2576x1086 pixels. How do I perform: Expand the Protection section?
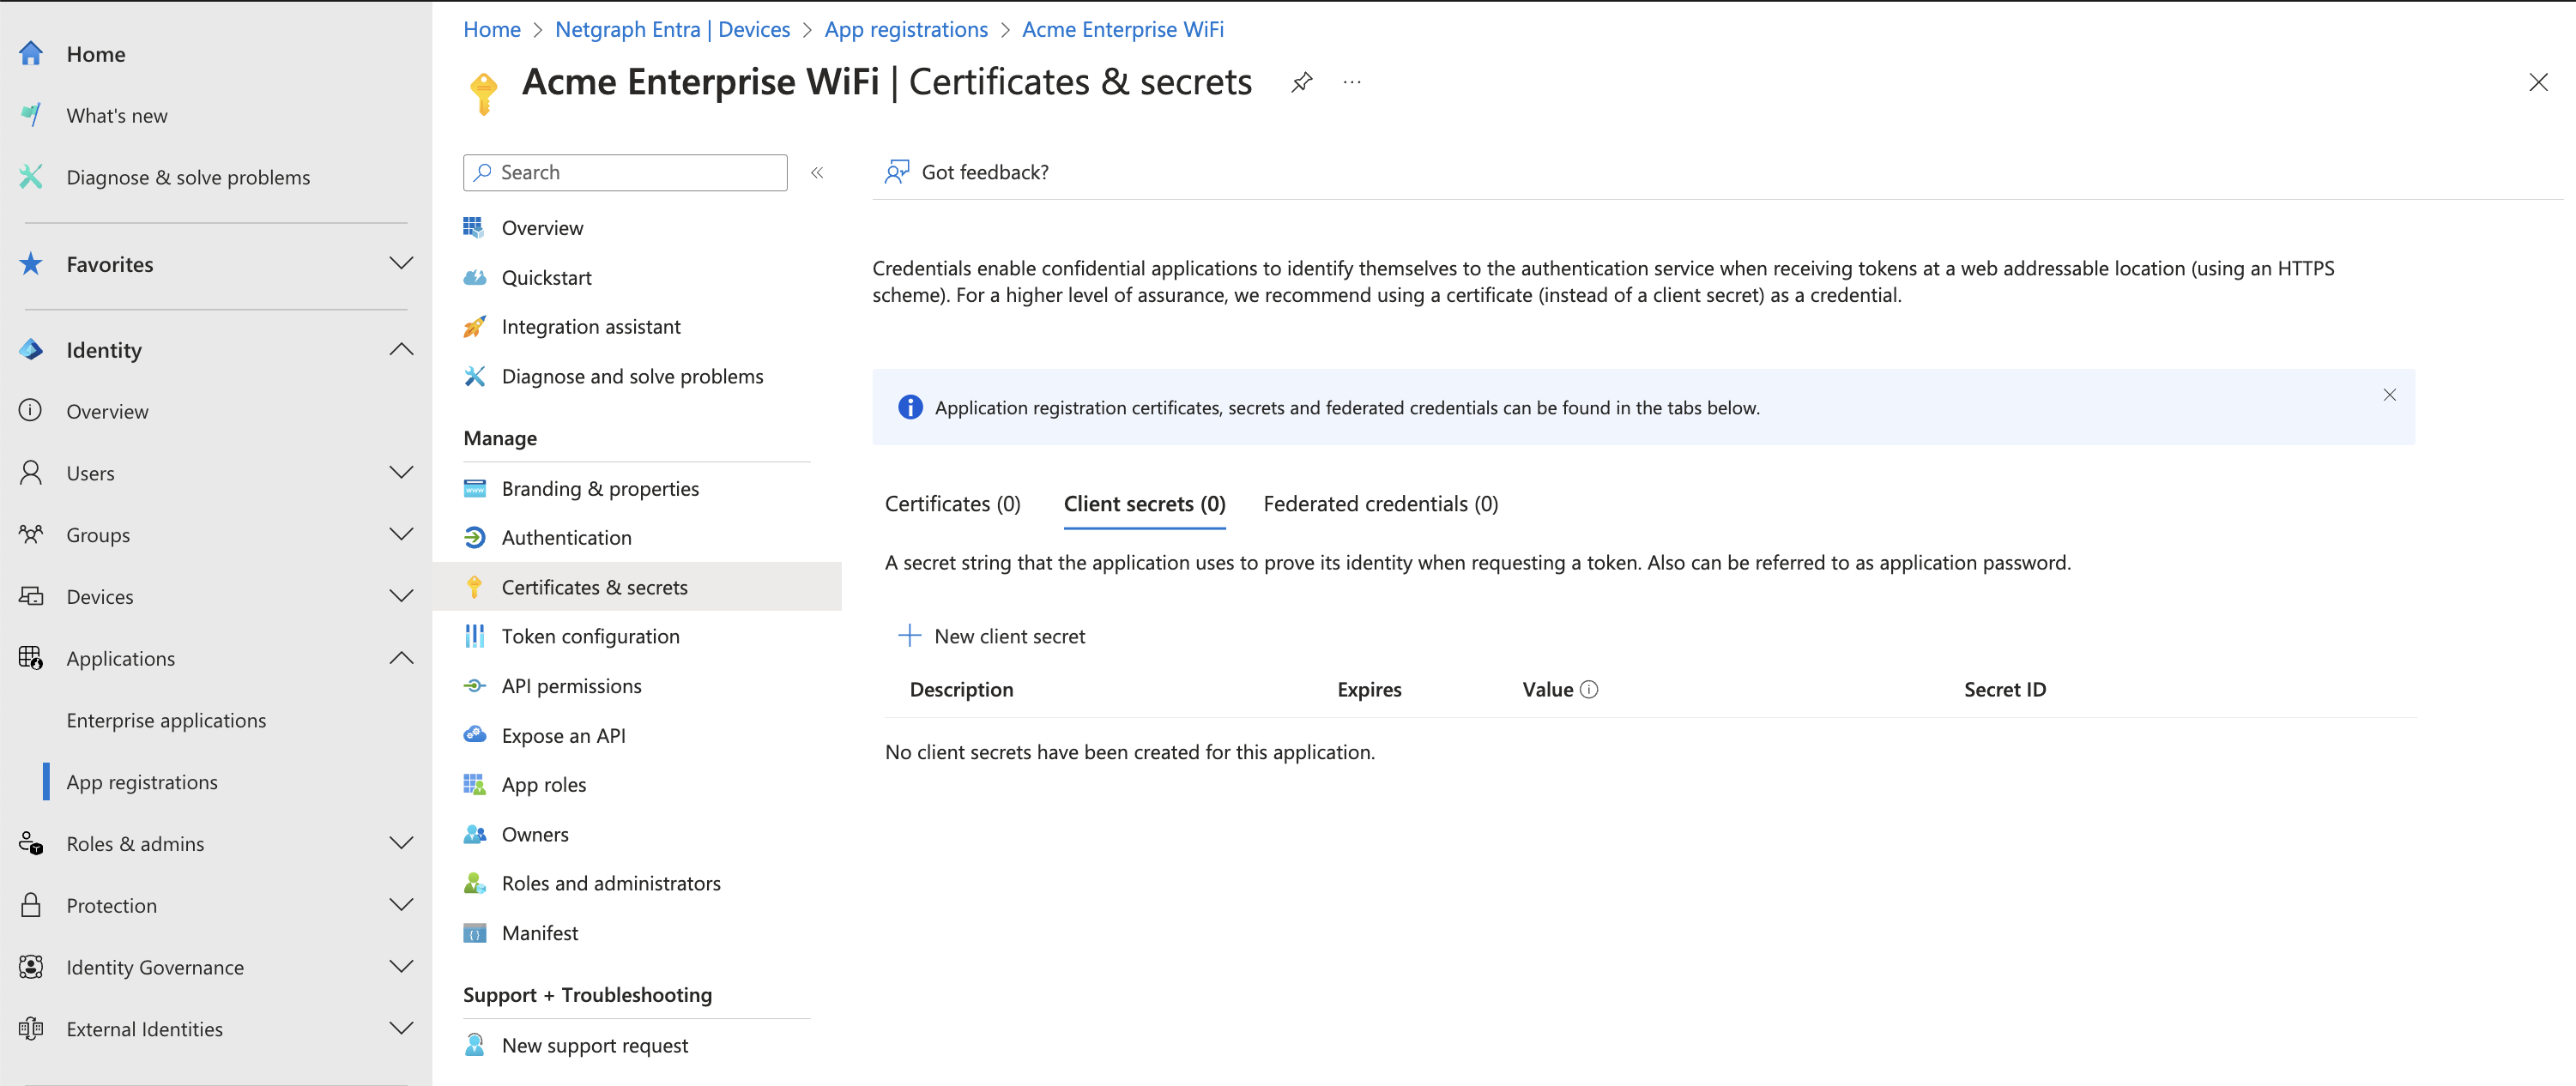(401, 905)
